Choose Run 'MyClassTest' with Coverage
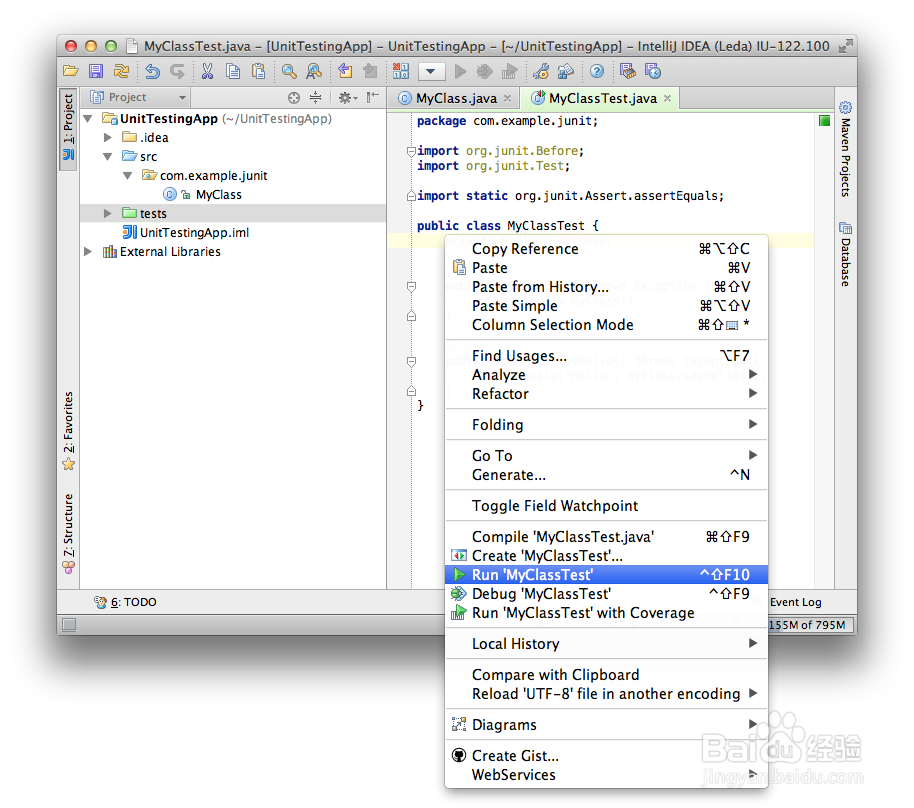Viewport: 914px width, 808px height. pyautogui.click(x=606, y=613)
